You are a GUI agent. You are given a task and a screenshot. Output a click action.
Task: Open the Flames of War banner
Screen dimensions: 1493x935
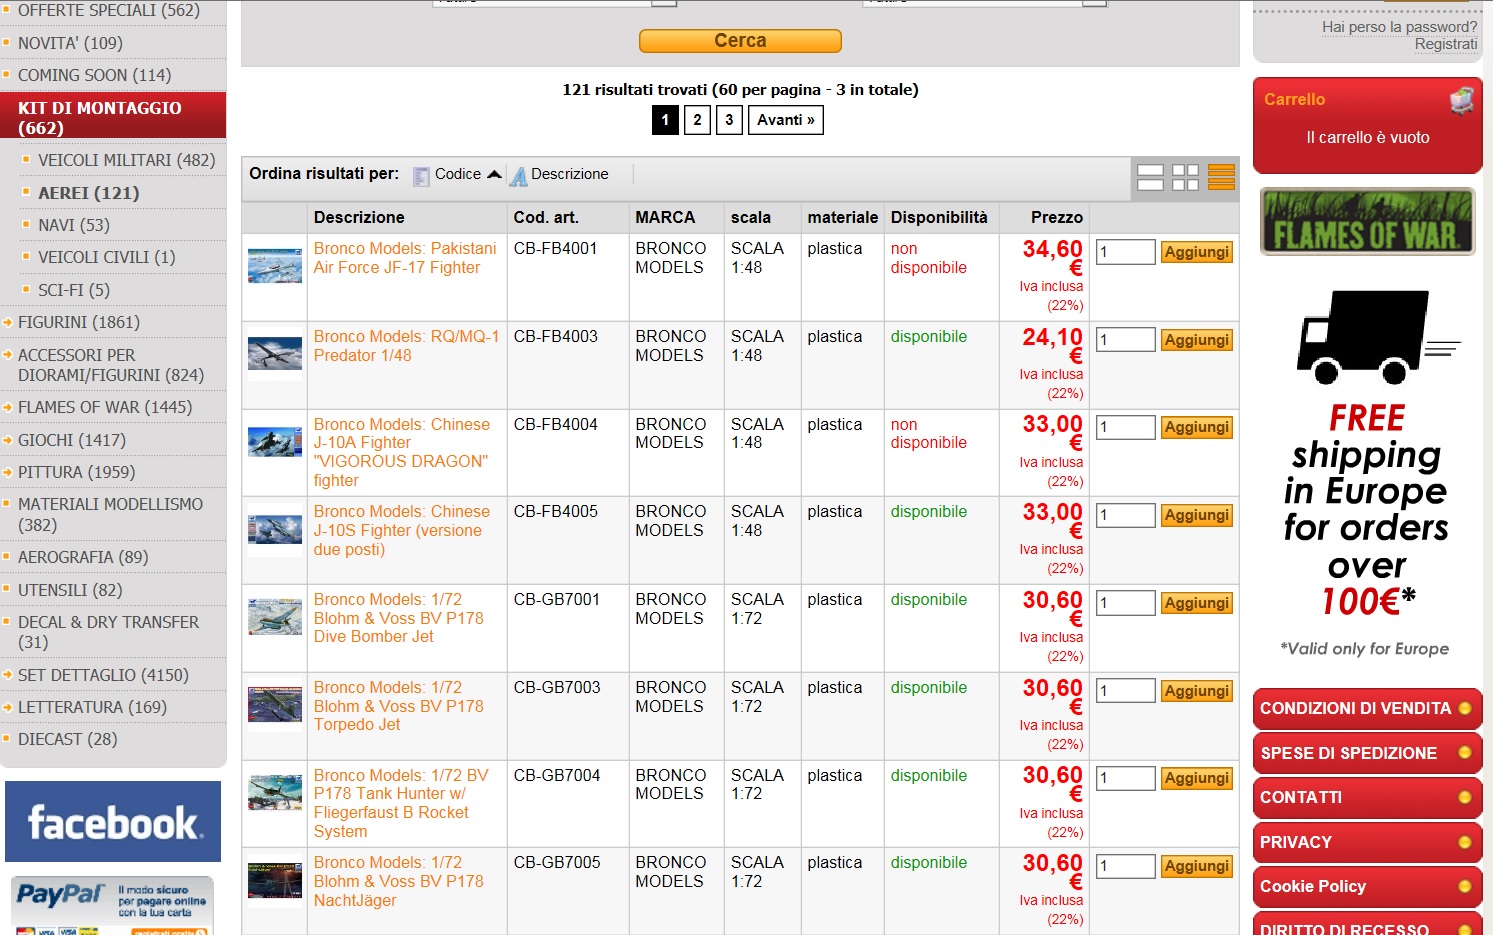click(x=1367, y=221)
